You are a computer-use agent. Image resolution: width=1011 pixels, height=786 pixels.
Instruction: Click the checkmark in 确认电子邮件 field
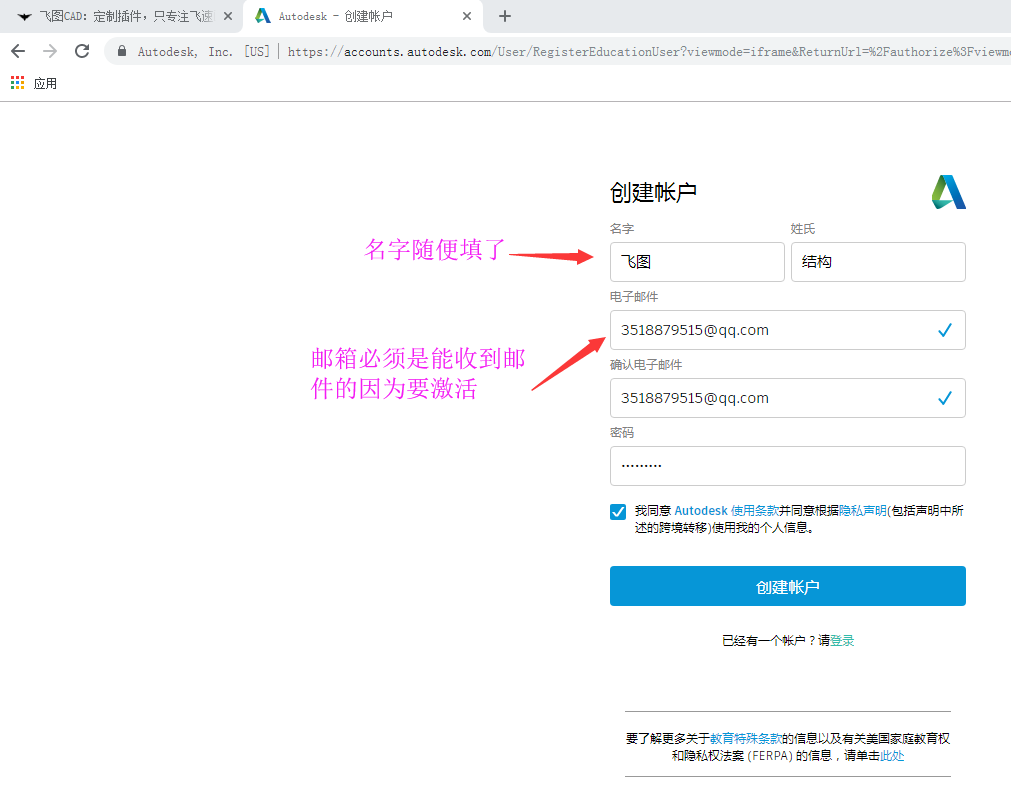(x=945, y=398)
